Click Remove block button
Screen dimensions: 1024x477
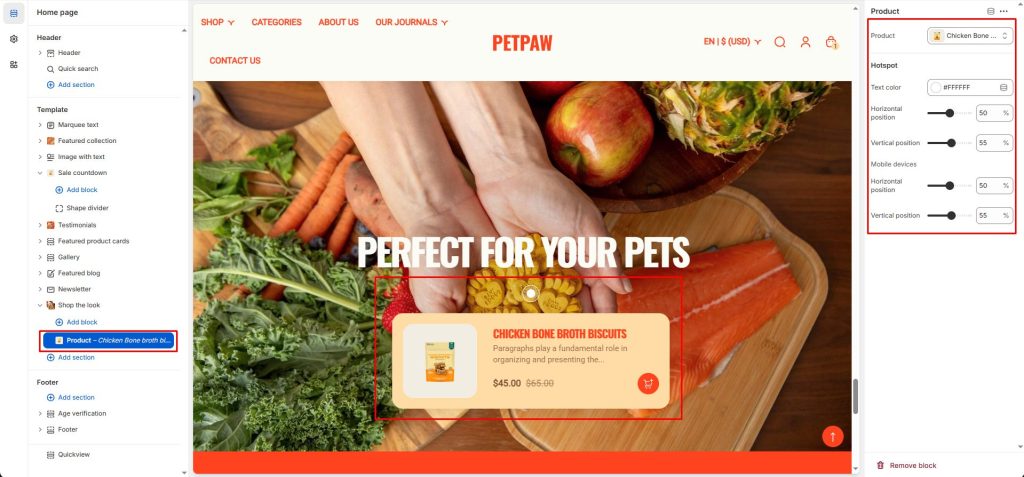coord(906,465)
